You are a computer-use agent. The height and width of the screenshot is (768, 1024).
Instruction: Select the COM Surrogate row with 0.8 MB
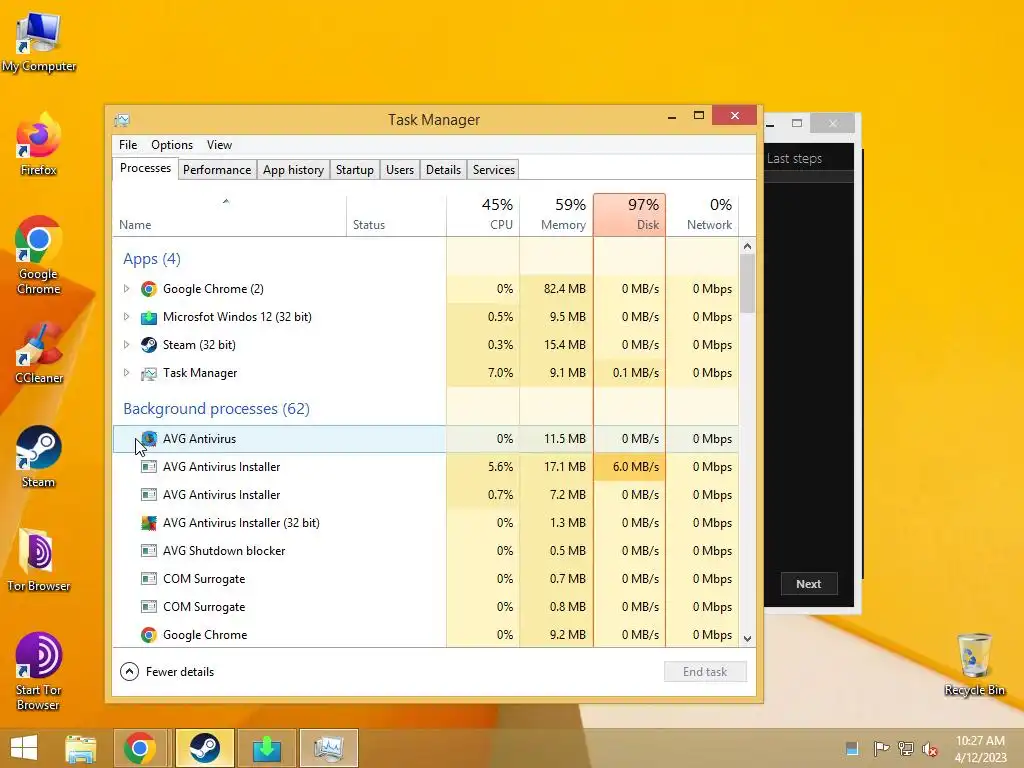[426, 607]
